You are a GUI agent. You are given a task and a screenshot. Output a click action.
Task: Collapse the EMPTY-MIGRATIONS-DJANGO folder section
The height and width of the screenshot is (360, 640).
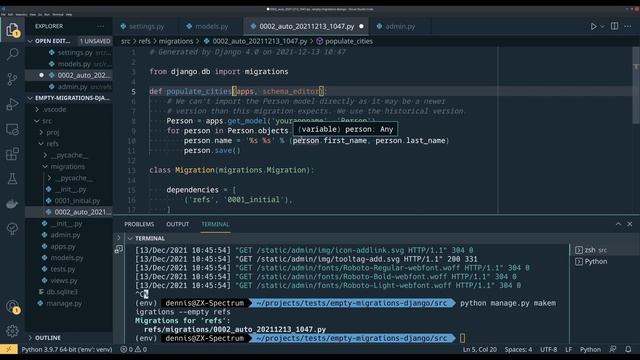pyautogui.click(x=69, y=98)
